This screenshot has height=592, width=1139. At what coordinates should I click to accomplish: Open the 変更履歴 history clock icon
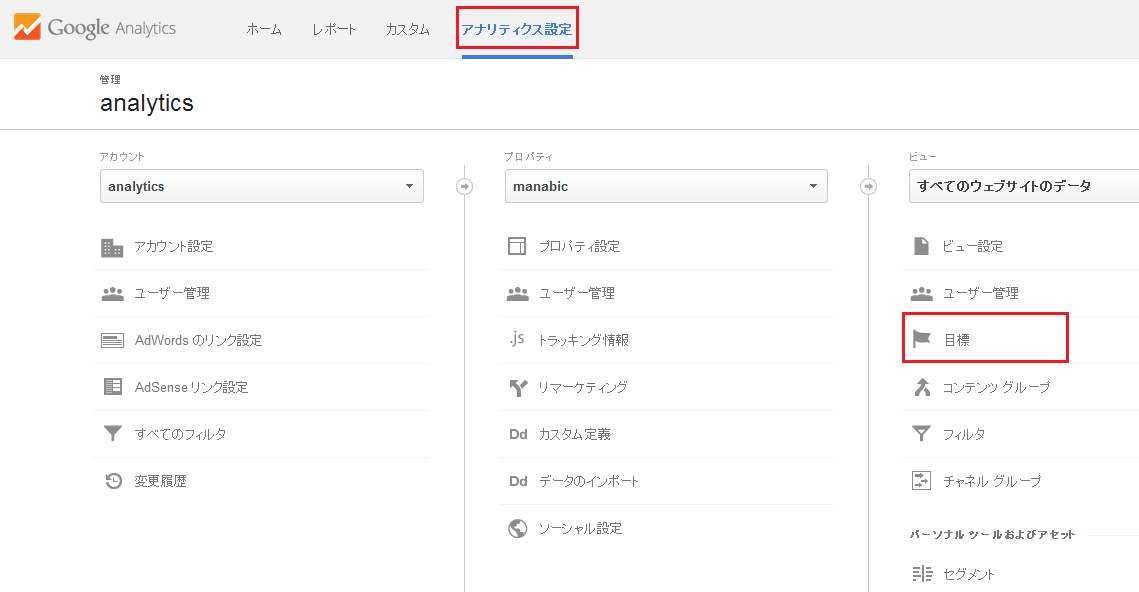[113, 481]
